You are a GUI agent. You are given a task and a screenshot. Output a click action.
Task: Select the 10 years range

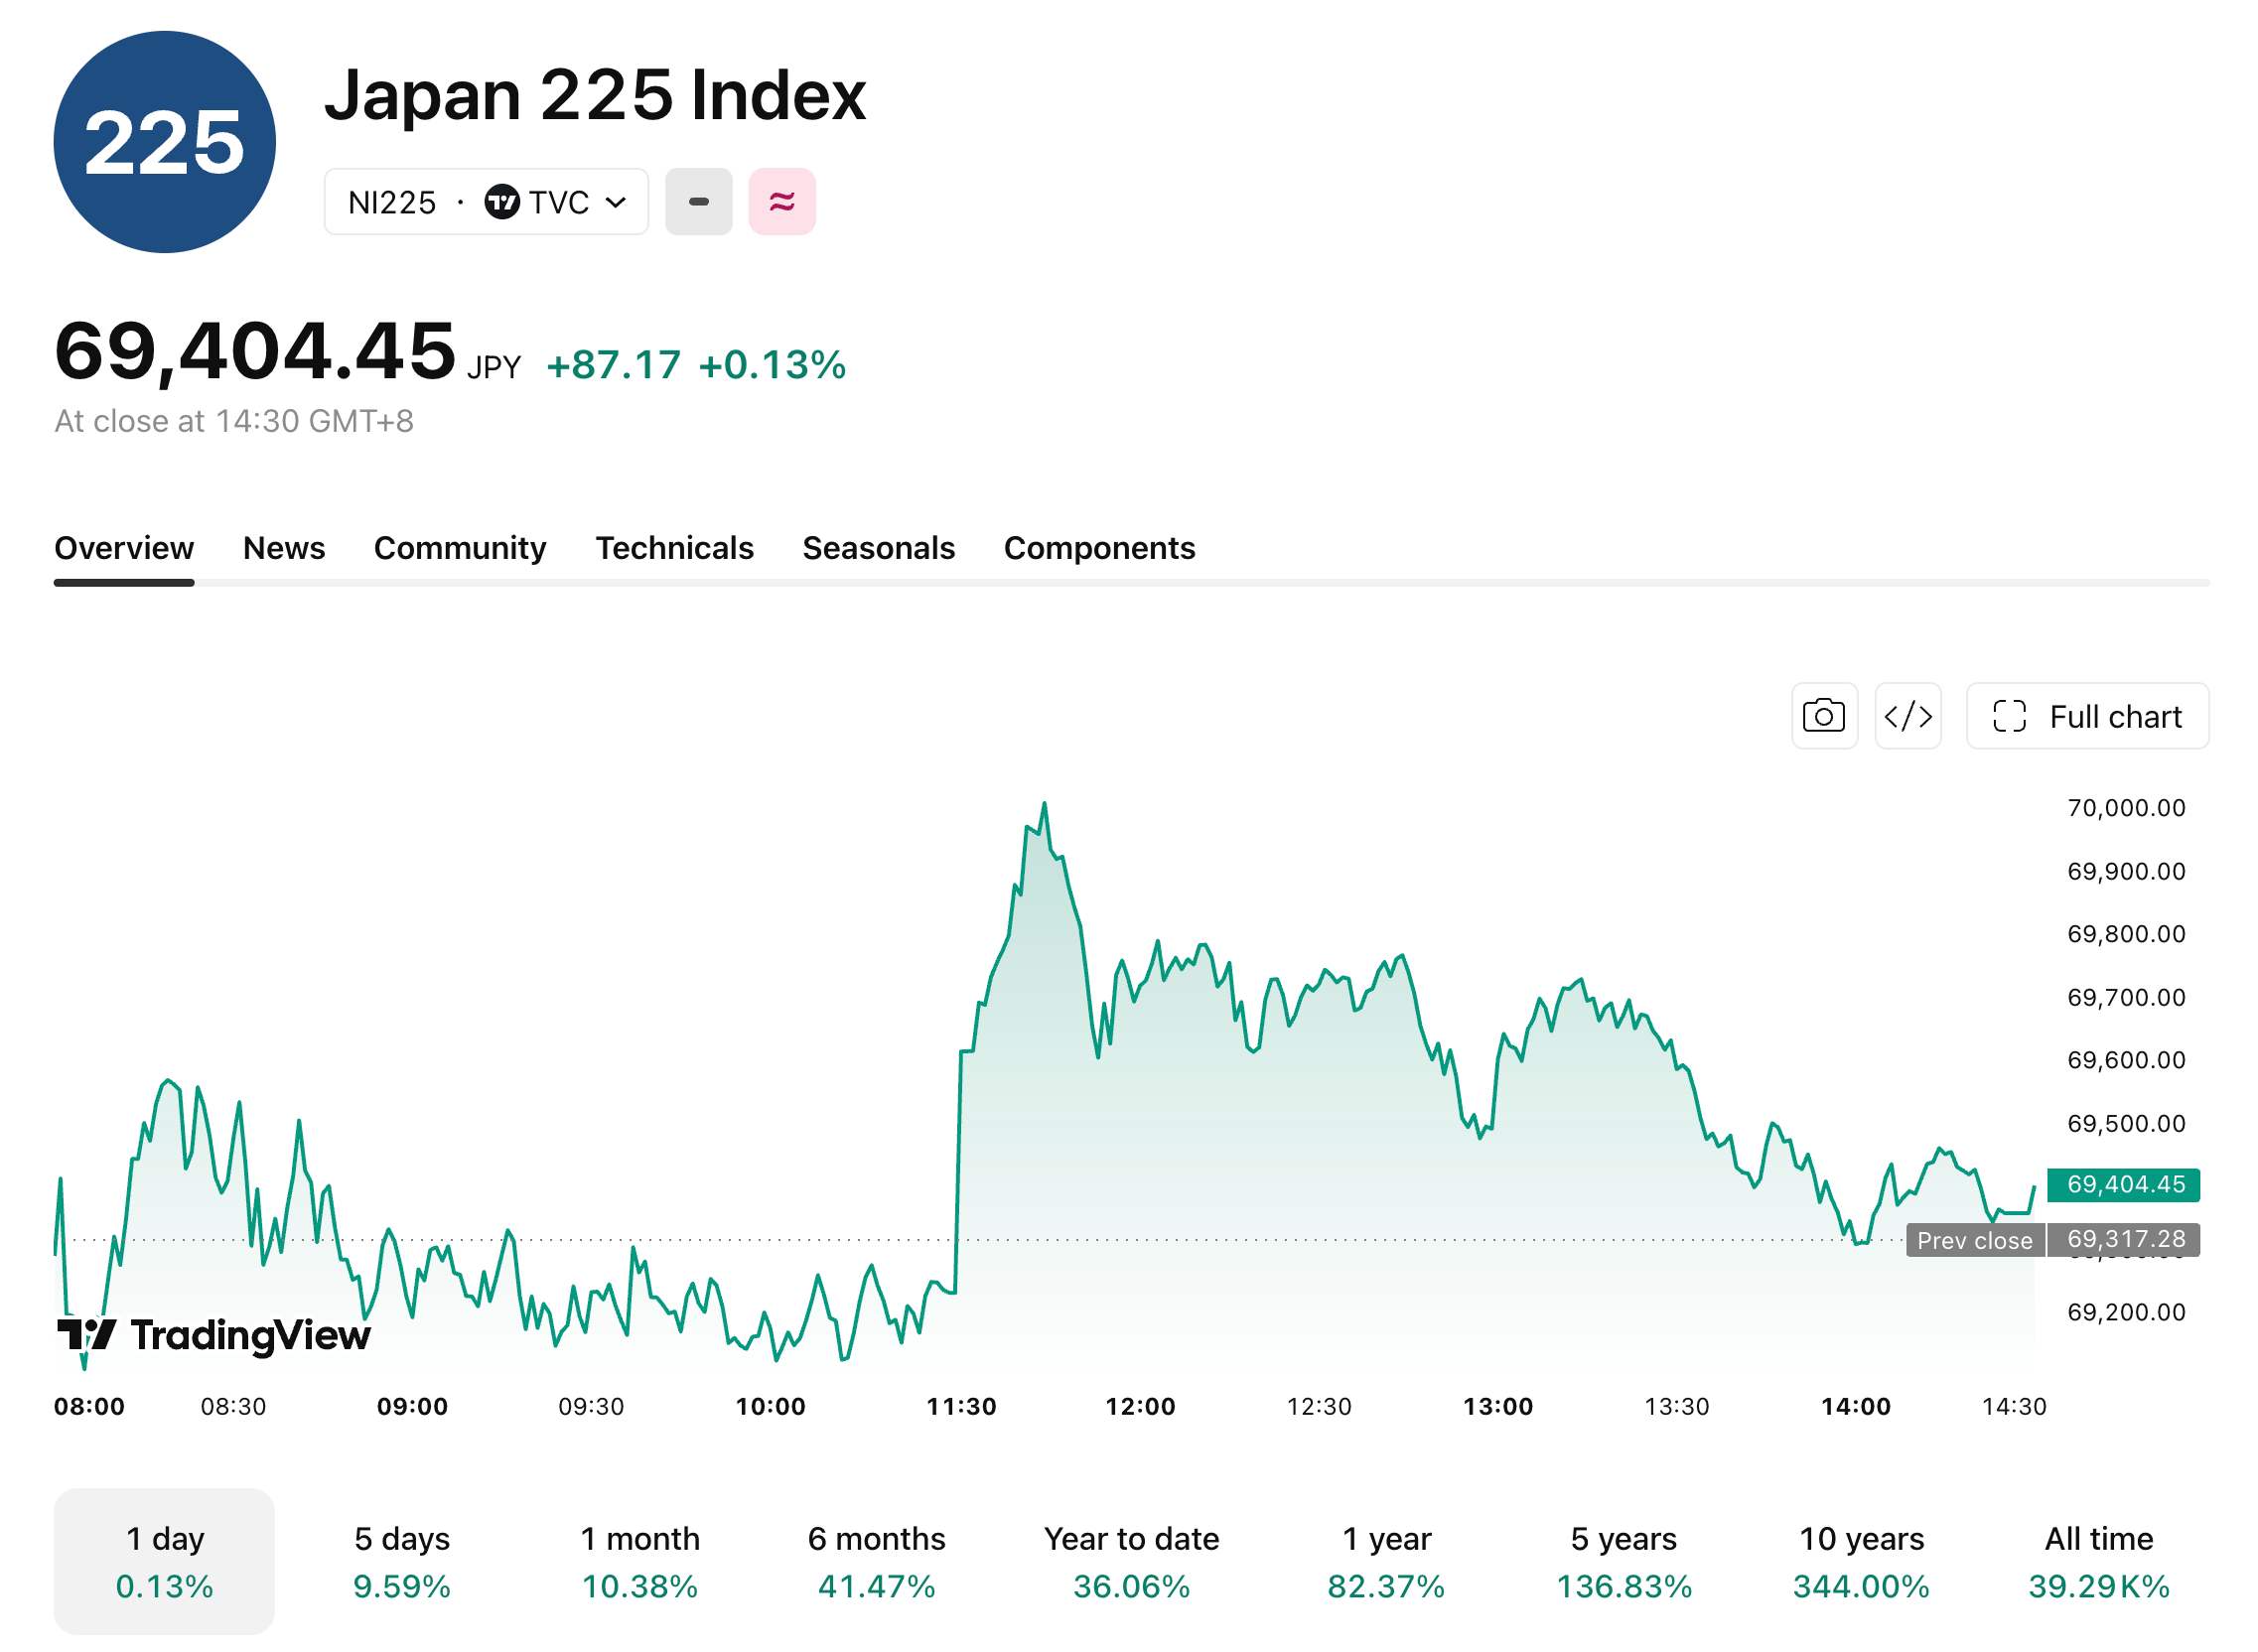click(1862, 1561)
